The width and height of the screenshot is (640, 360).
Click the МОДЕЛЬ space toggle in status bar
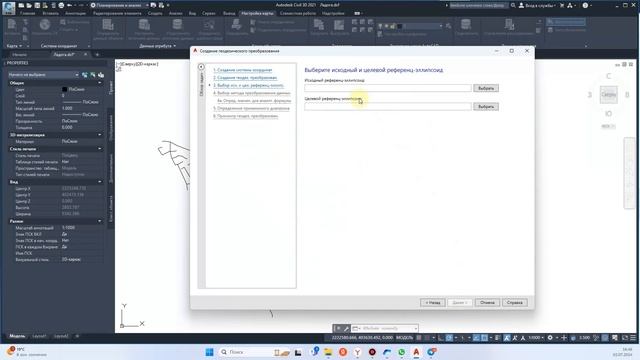pyautogui.click(x=404, y=338)
